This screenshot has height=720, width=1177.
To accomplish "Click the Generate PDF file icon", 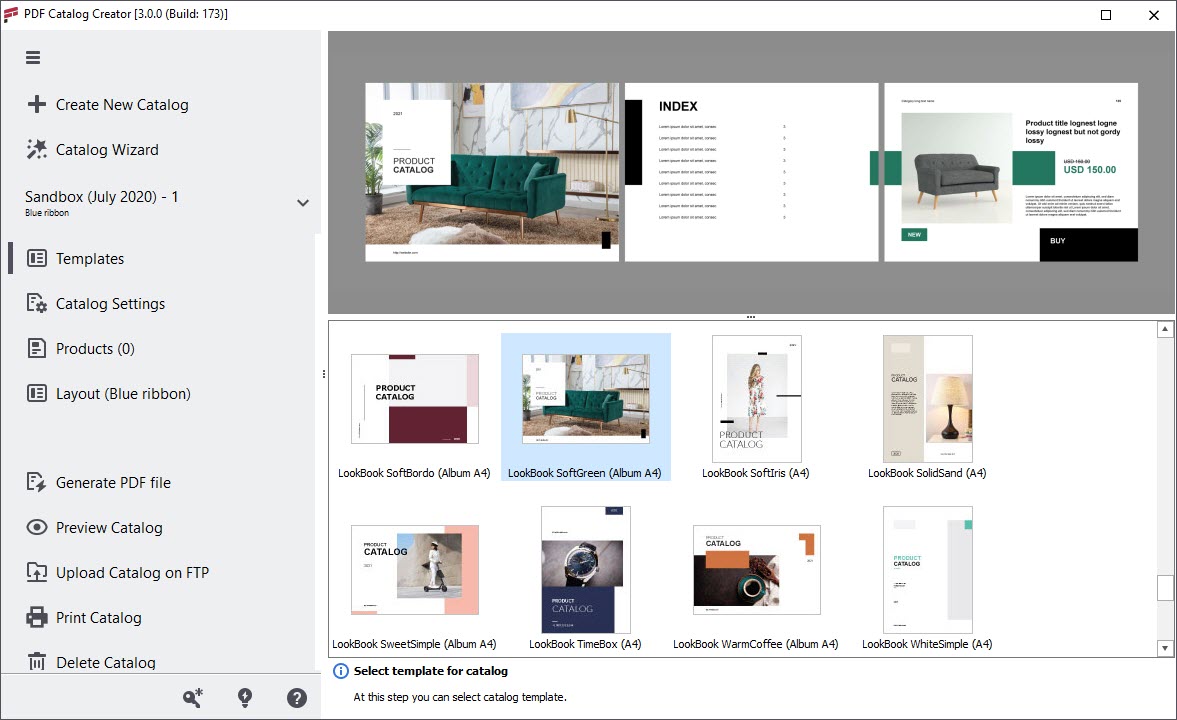I will (37, 483).
